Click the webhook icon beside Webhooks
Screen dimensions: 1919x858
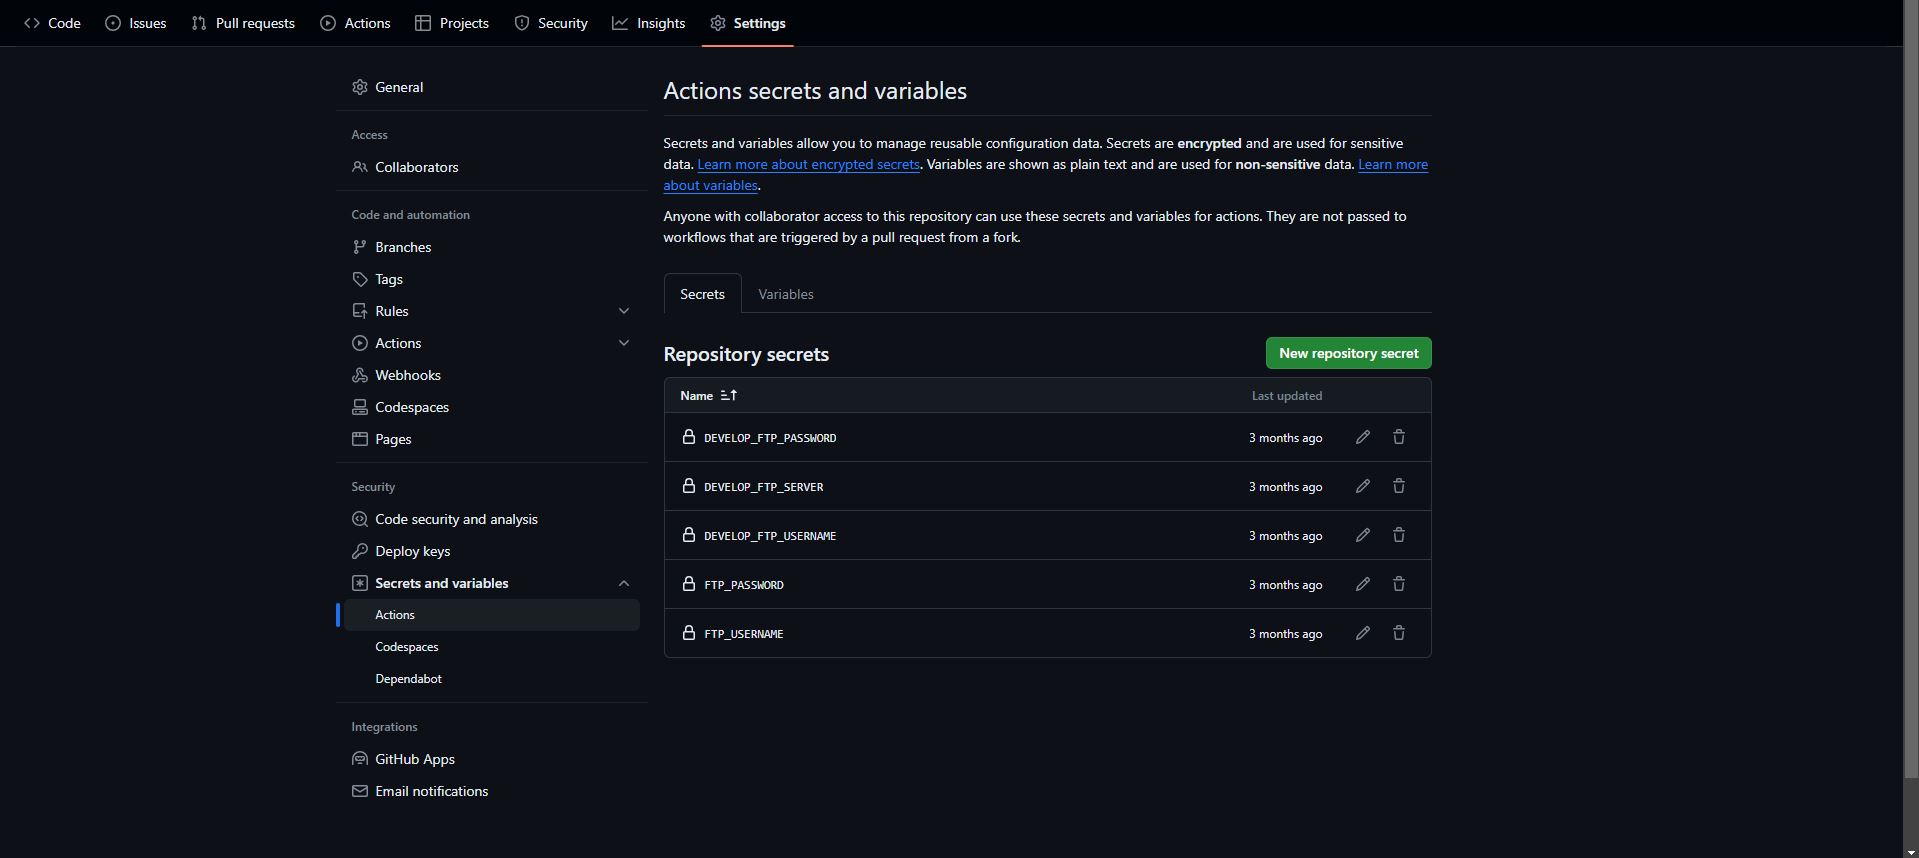point(360,375)
